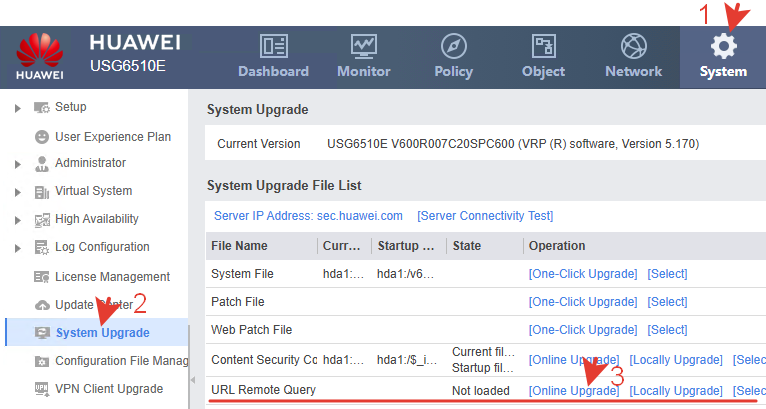Viewport: 766px width, 409px height.
Task: Click the Server Connectivity Test link
Action: 485,216
